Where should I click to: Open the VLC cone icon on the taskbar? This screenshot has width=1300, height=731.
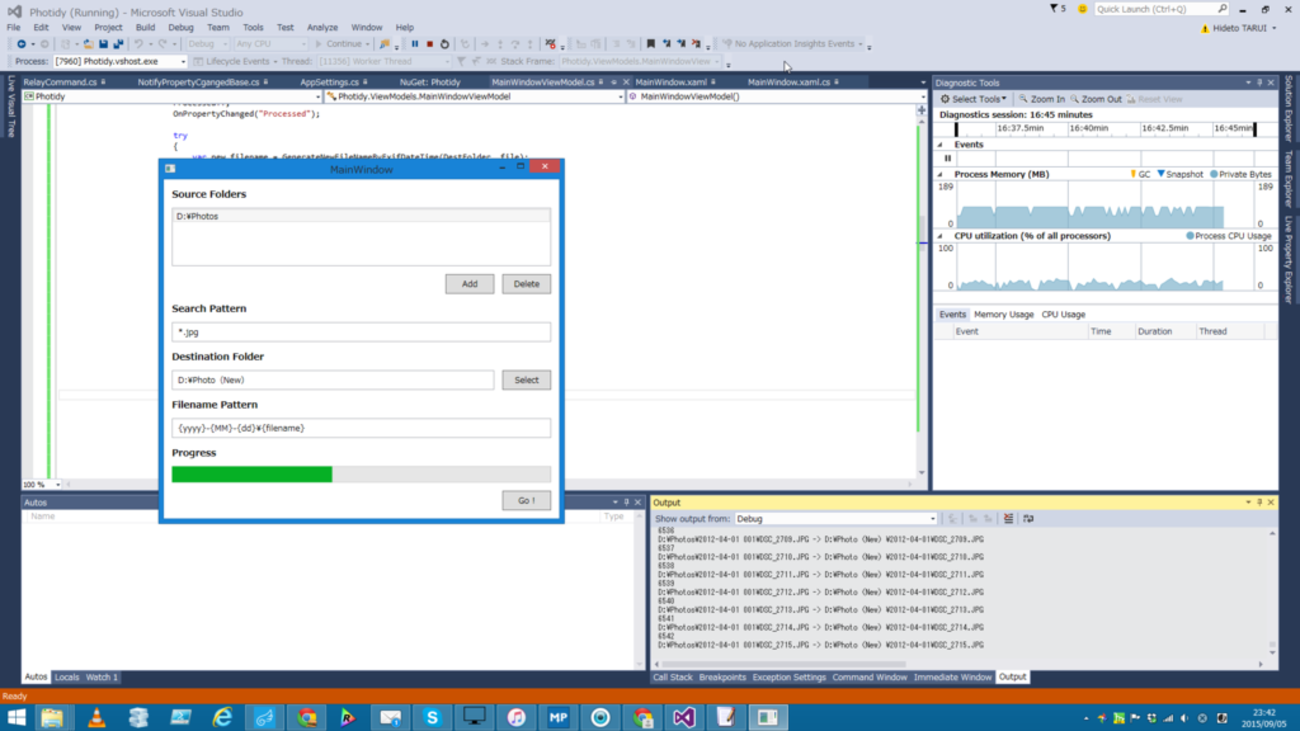[96, 717]
